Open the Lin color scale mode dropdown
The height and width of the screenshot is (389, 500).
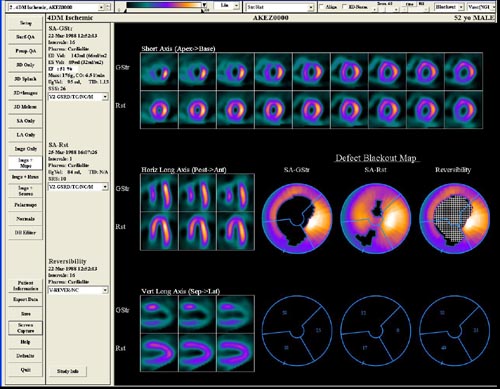(226, 6)
